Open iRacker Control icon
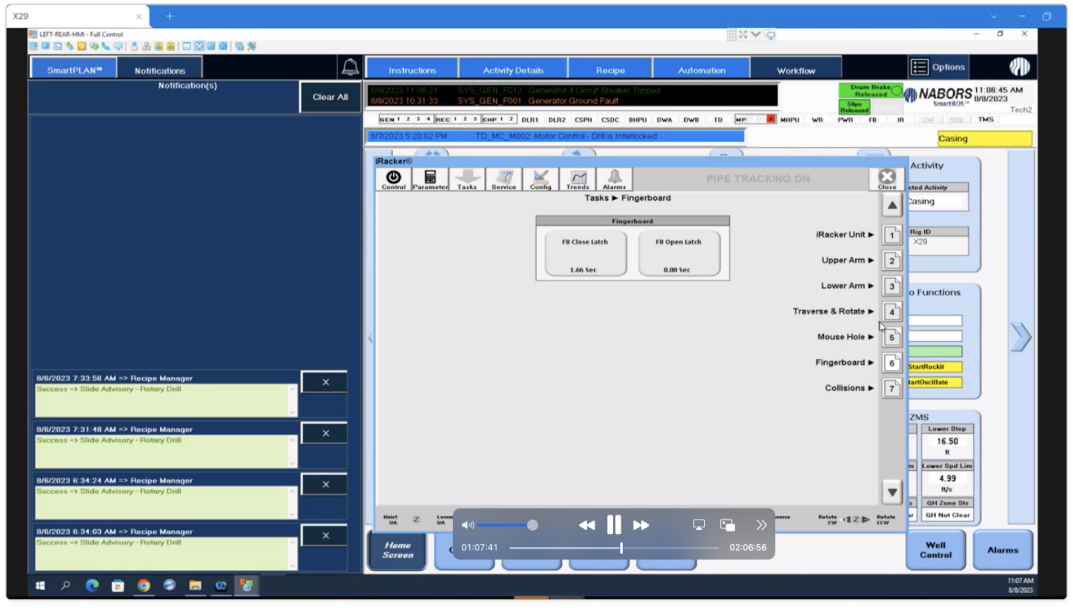Screen dimensions: 1073x608 (393, 179)
